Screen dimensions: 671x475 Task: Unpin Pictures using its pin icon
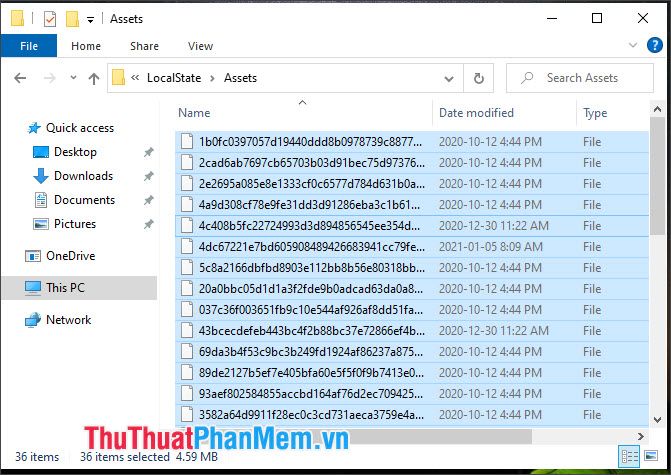coord(148,224)
